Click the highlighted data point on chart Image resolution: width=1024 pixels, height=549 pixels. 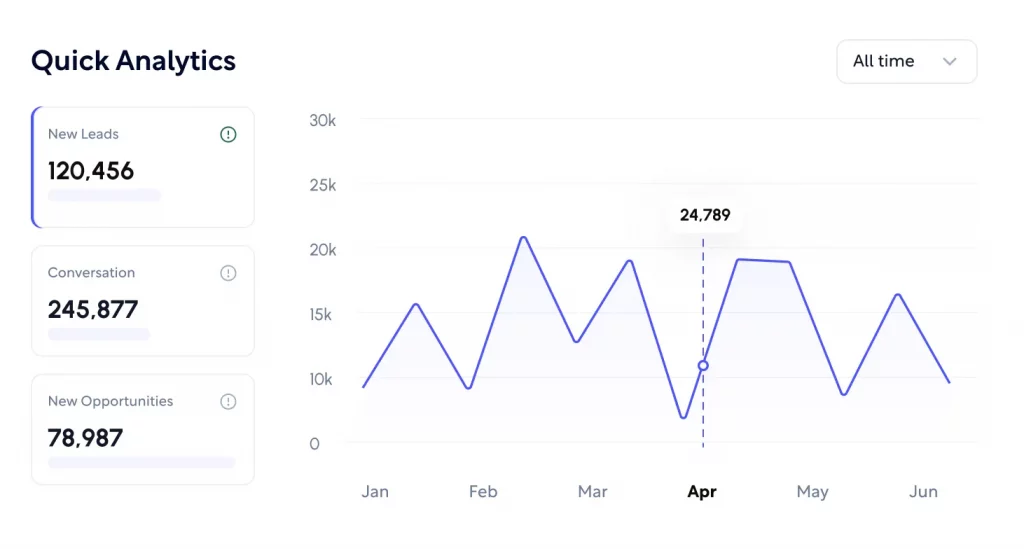(703, 366)
